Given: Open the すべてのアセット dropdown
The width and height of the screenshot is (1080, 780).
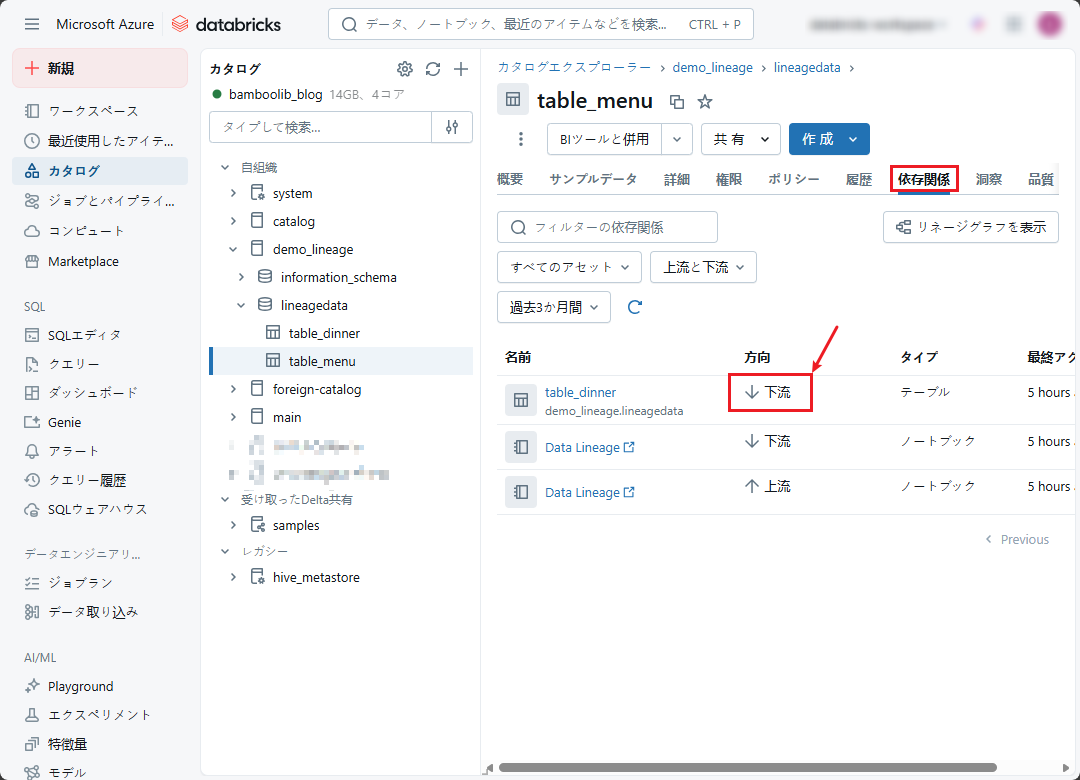Looking at the screenshot, I should [x=570, y=267].
